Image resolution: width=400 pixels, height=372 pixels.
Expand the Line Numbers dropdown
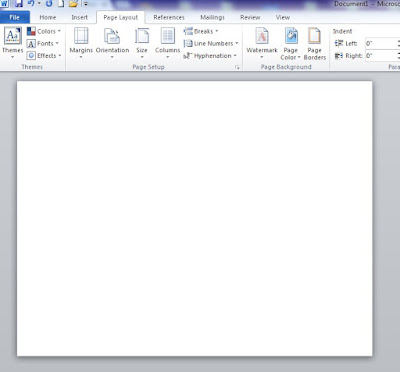[211, 43]
